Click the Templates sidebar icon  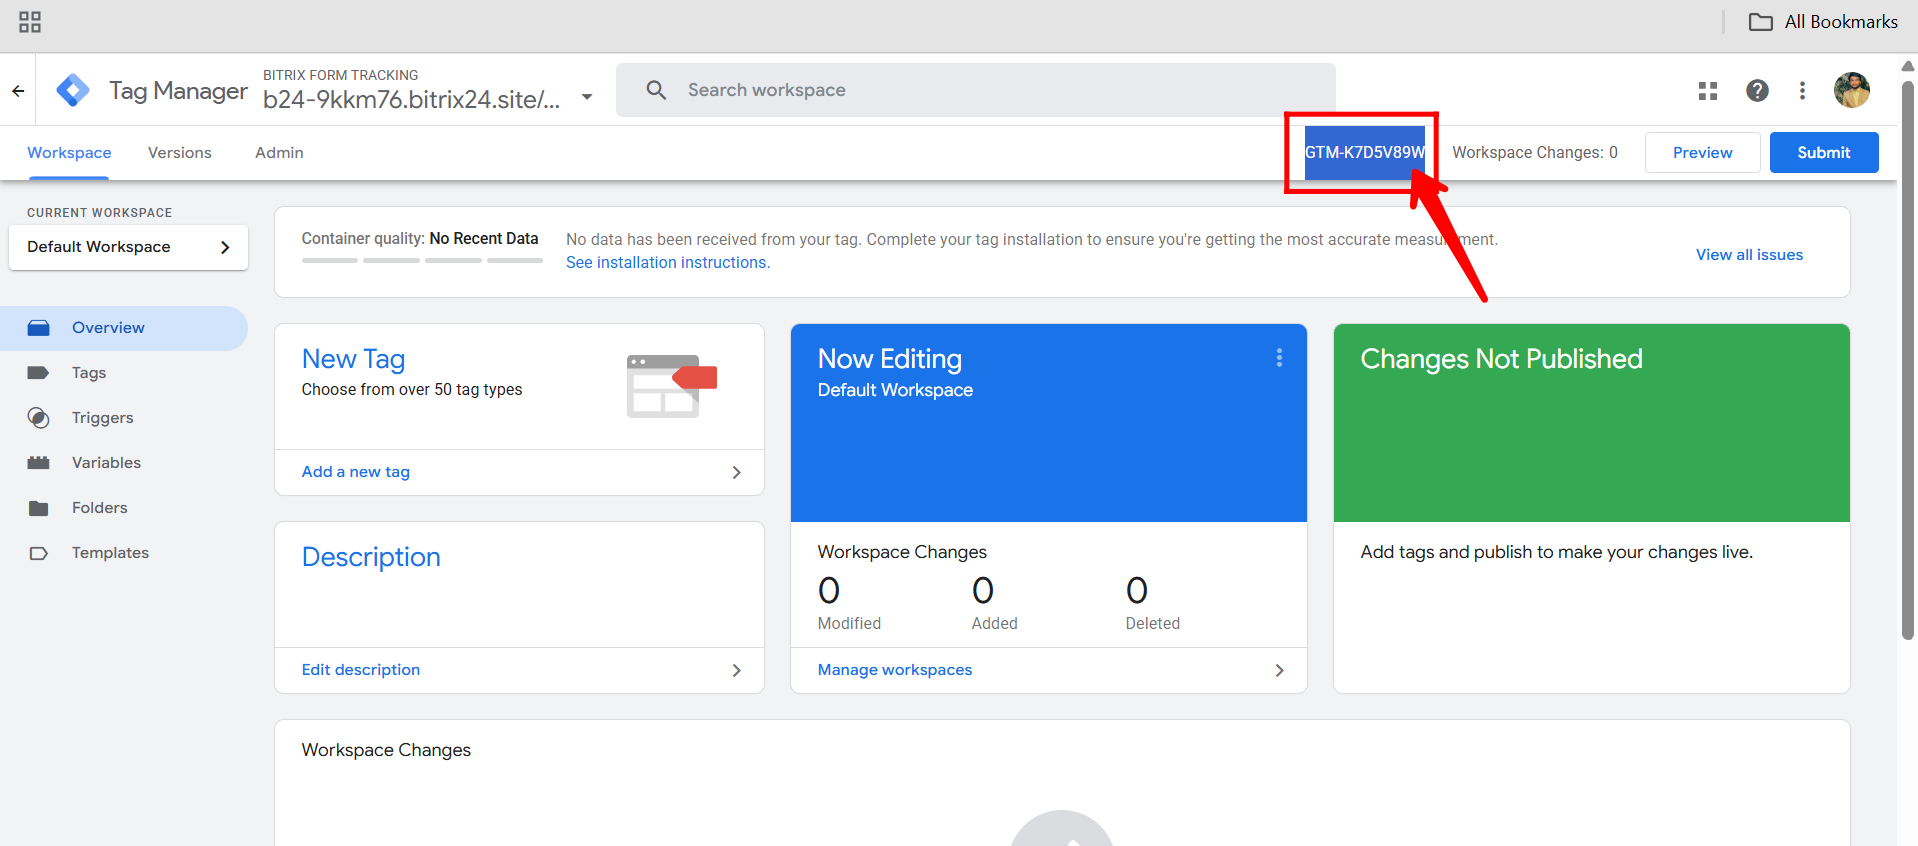pyautogui.click(x=39, y=553)
